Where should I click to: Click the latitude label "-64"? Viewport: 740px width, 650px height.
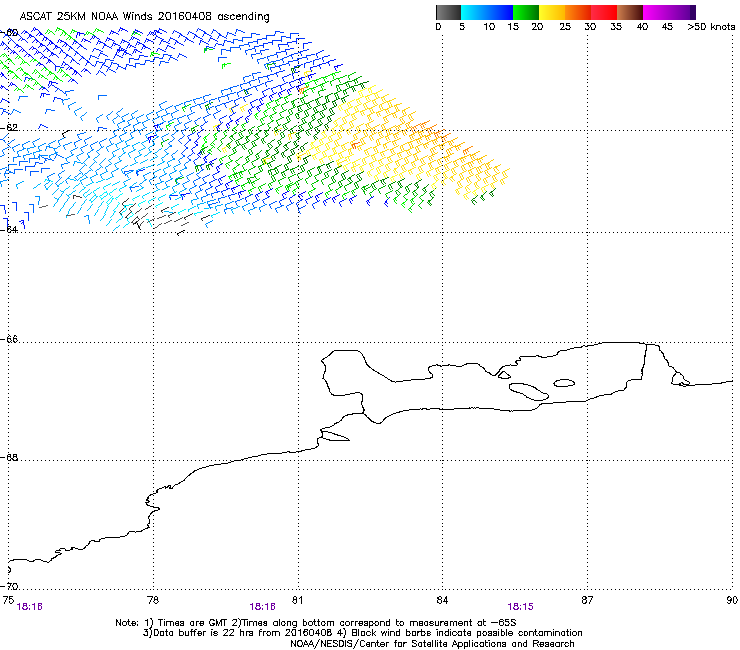[x=9, y=229]
